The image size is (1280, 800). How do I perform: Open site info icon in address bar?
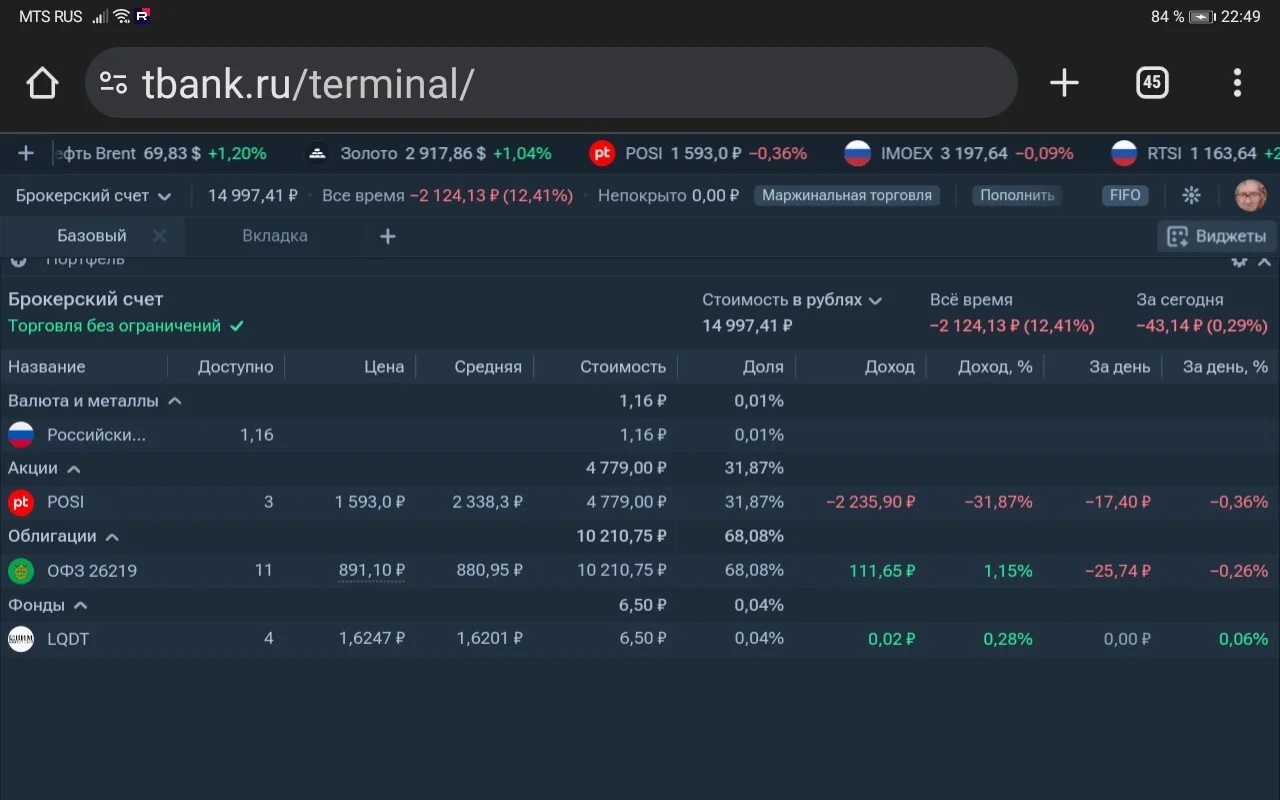114,83
